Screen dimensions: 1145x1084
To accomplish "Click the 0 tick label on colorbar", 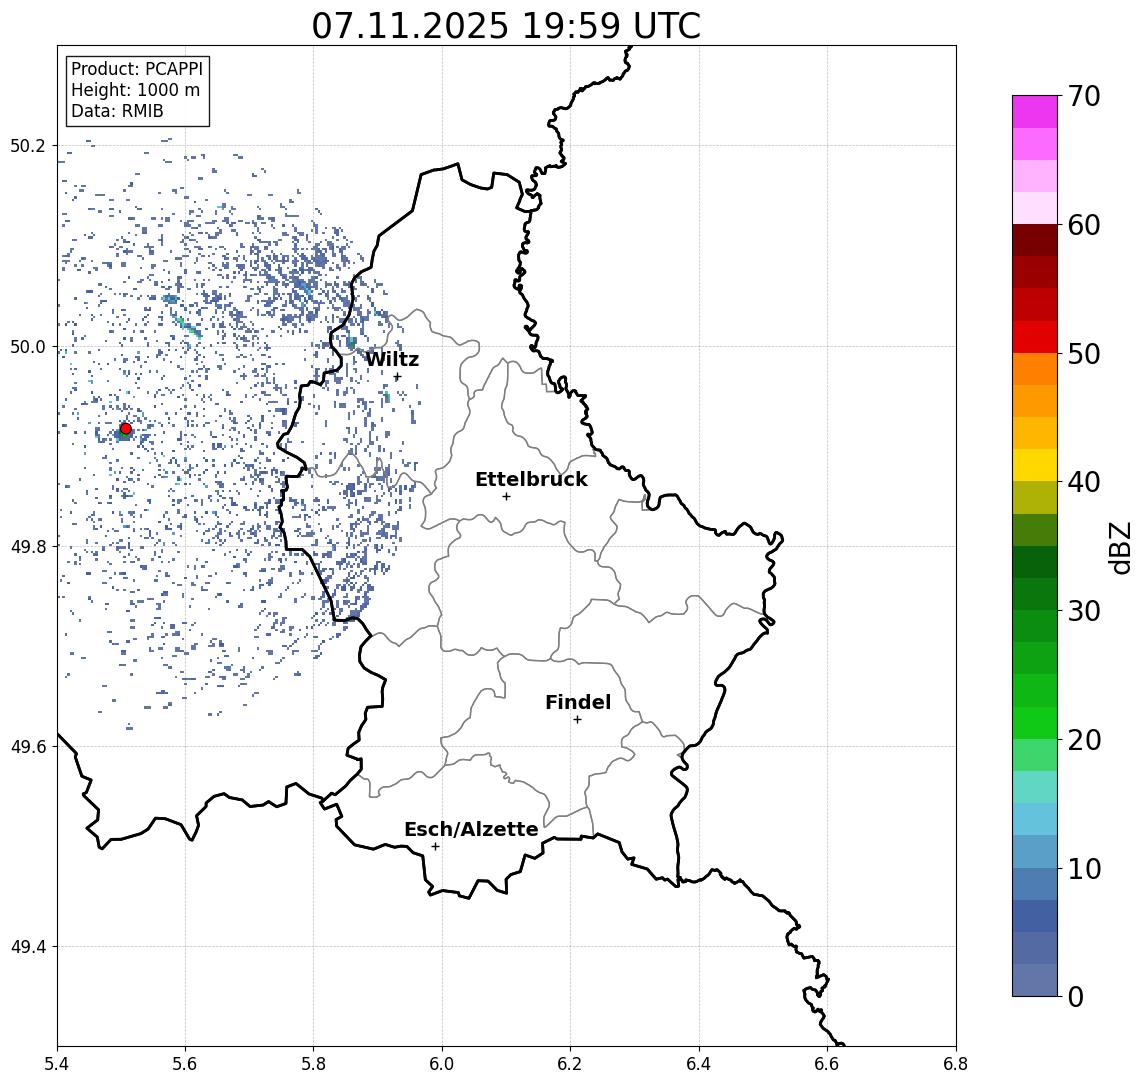I will coord(1076,996).
